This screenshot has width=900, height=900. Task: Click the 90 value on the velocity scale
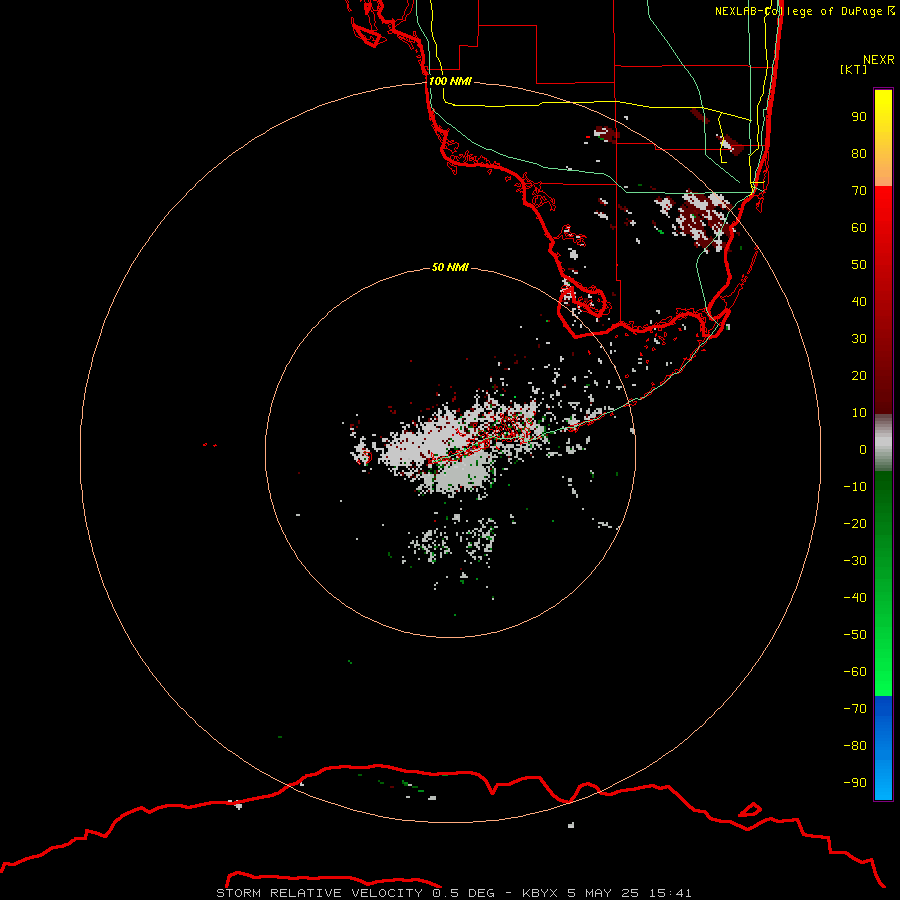click(x=859, y=117)
